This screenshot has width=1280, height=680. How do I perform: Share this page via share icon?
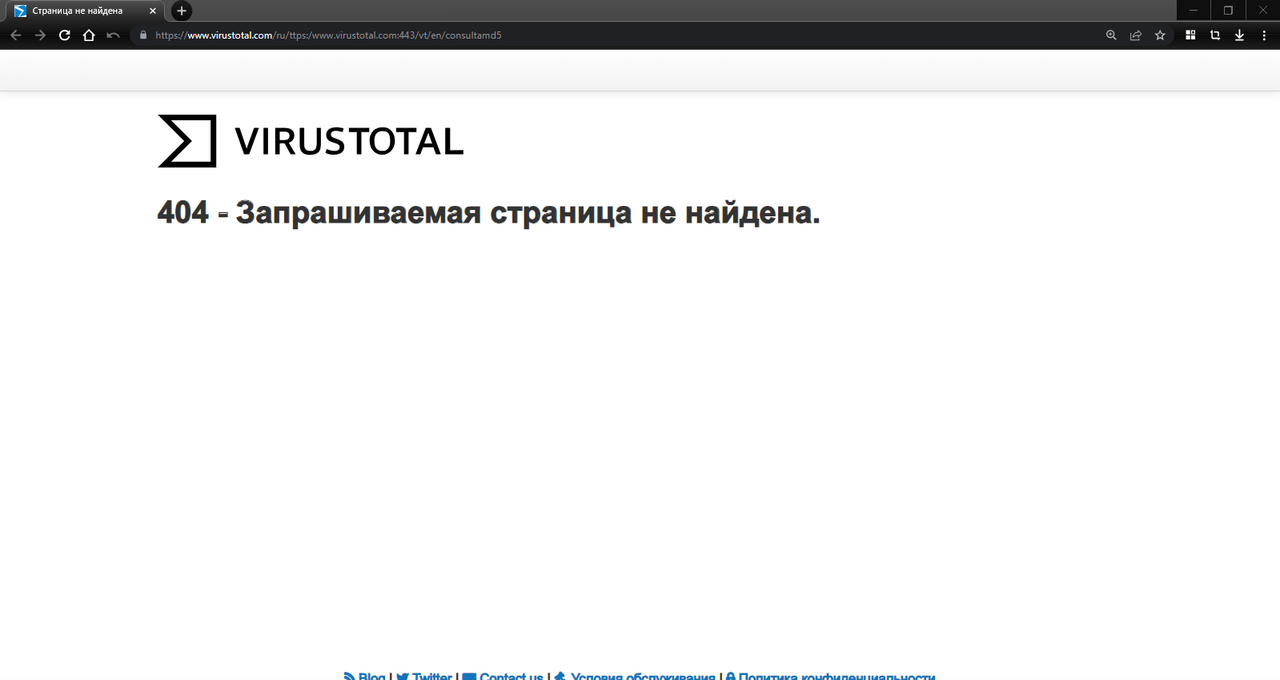pyautogui.click(x=1136, y=35)
